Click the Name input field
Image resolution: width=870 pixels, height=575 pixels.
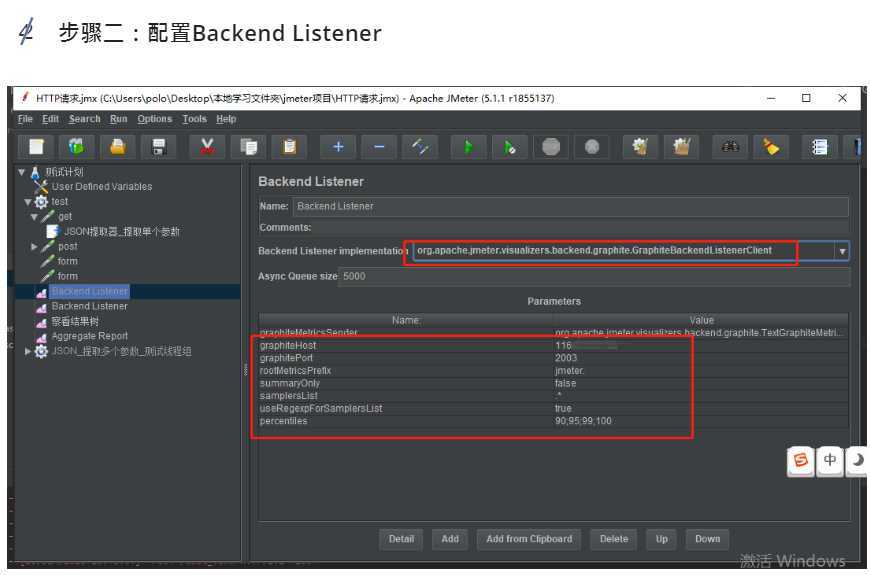(570, 206)
